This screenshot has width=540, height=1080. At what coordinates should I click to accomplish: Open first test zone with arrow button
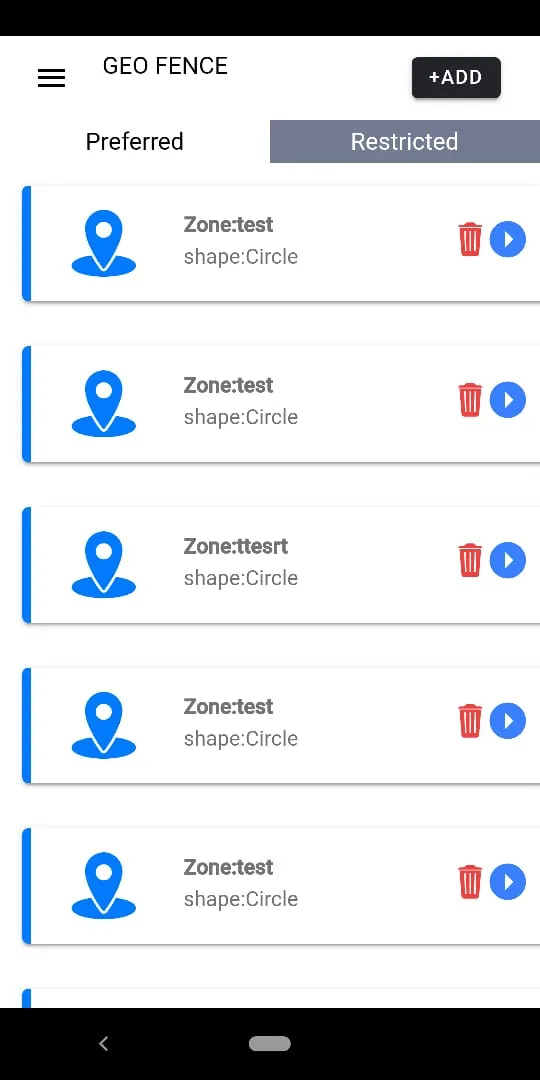[x=508, y=239]
